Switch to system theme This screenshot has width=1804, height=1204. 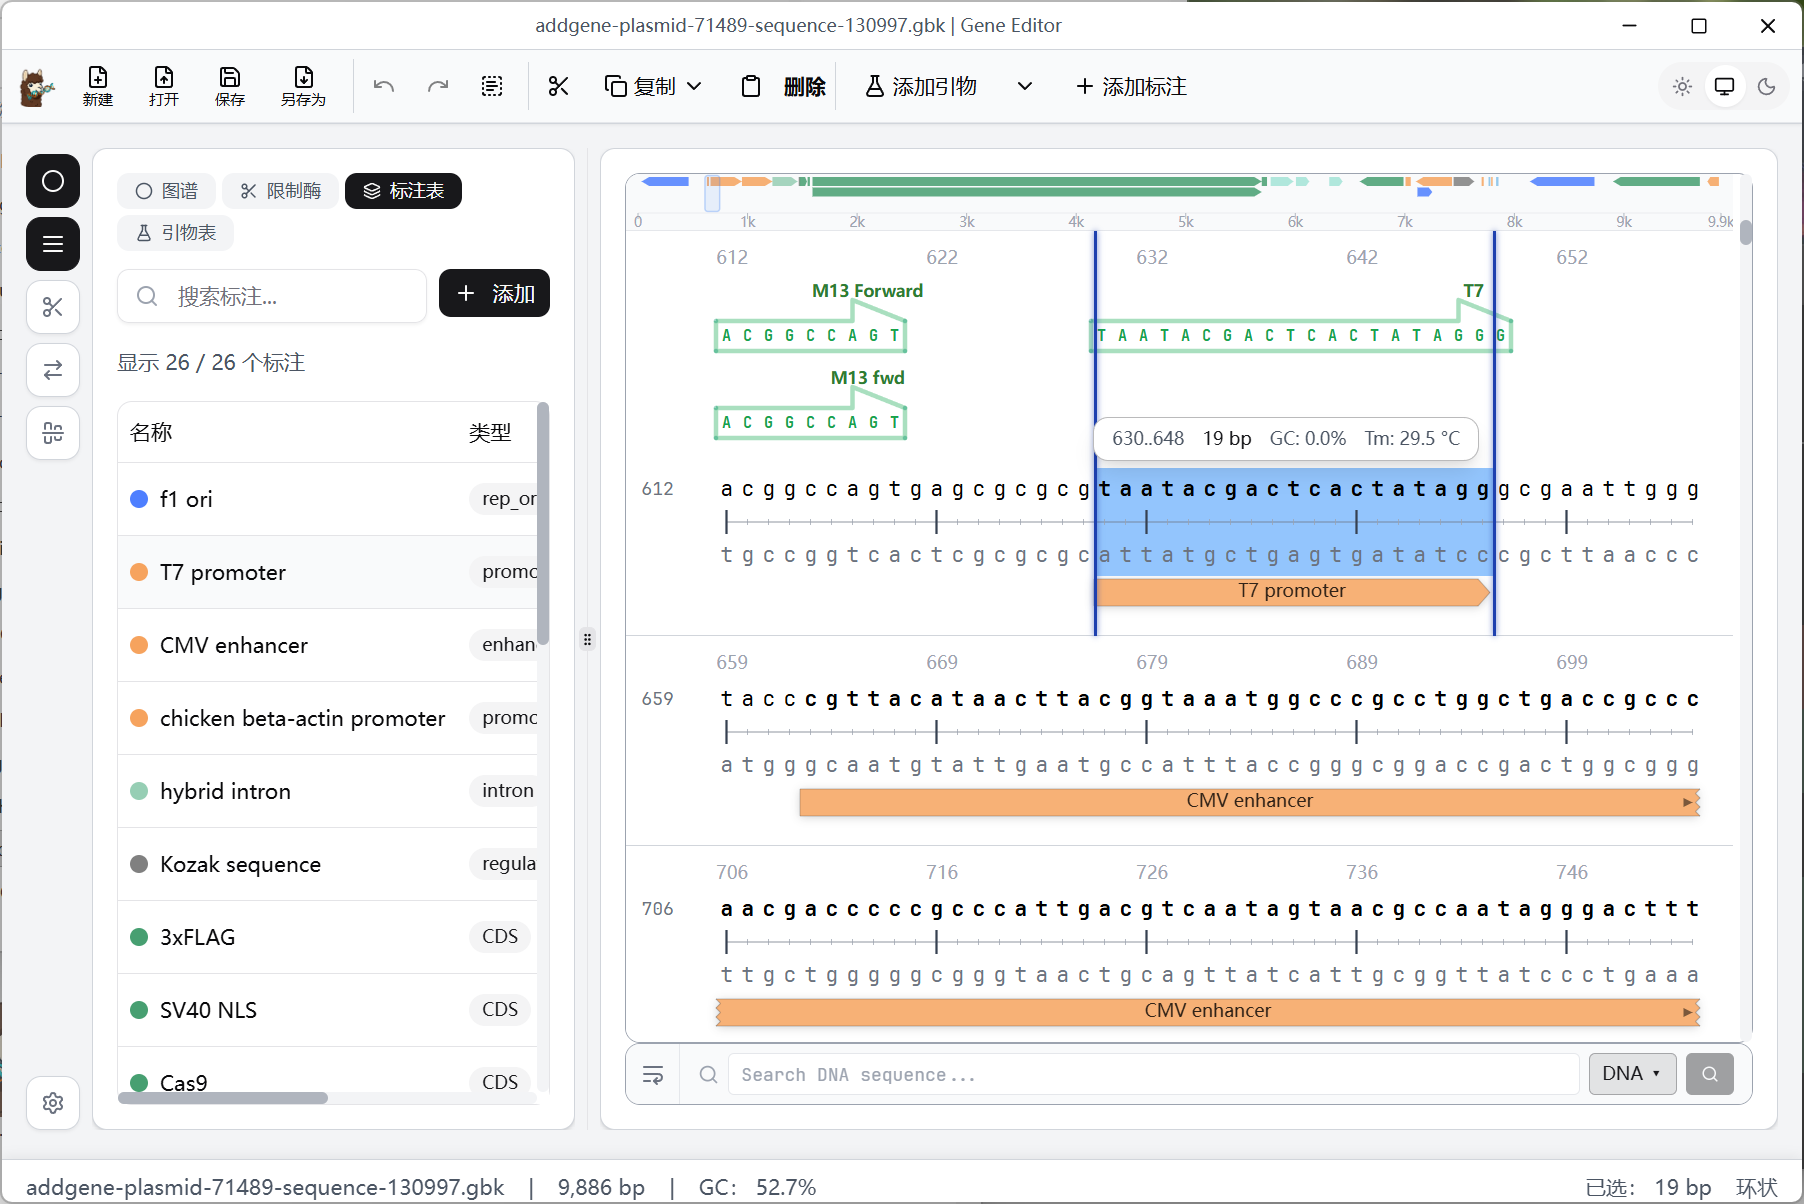(1725, 87)
